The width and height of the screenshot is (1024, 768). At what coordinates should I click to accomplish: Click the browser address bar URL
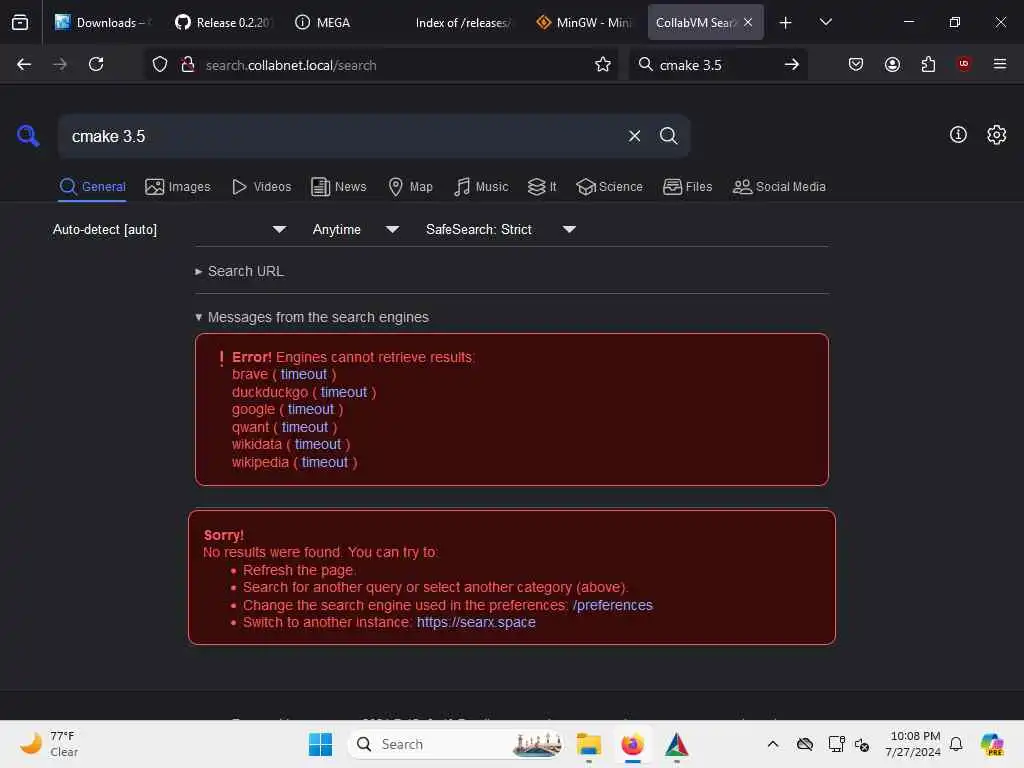click(x=291, y=65)
